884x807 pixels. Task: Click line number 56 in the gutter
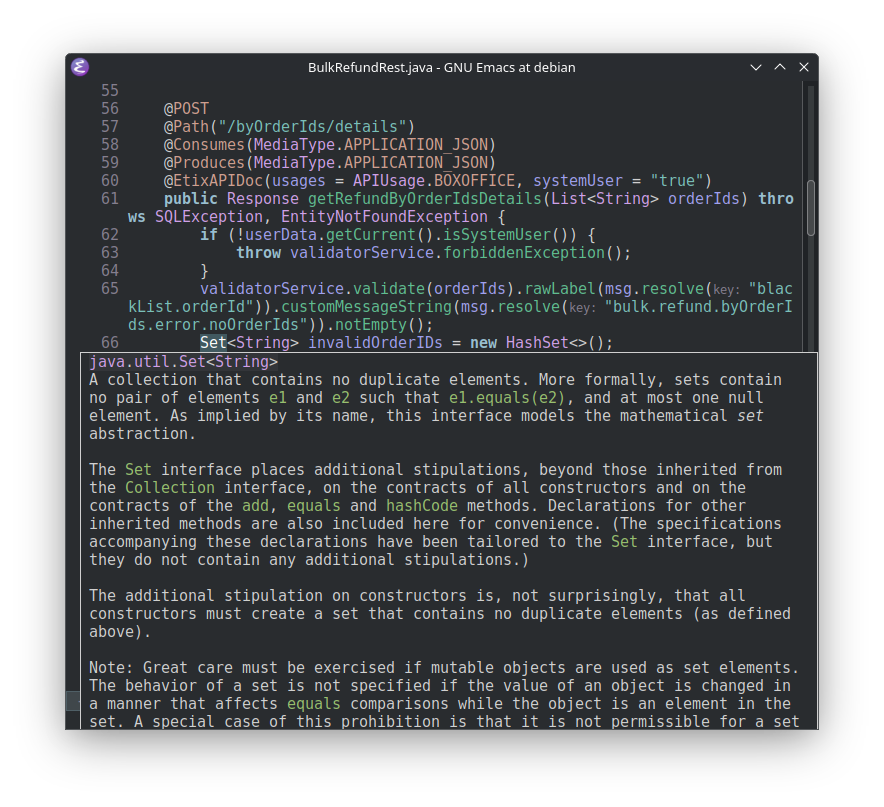(x=109, y=109)
